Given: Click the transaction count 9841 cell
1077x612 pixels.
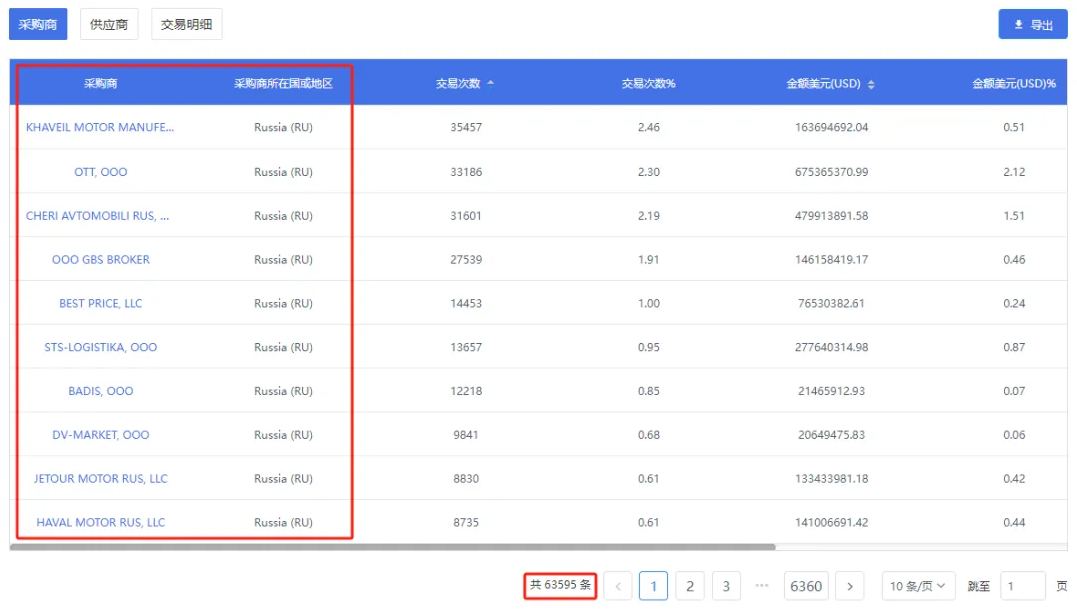Looking at the screenshot, I should (466, 435).
